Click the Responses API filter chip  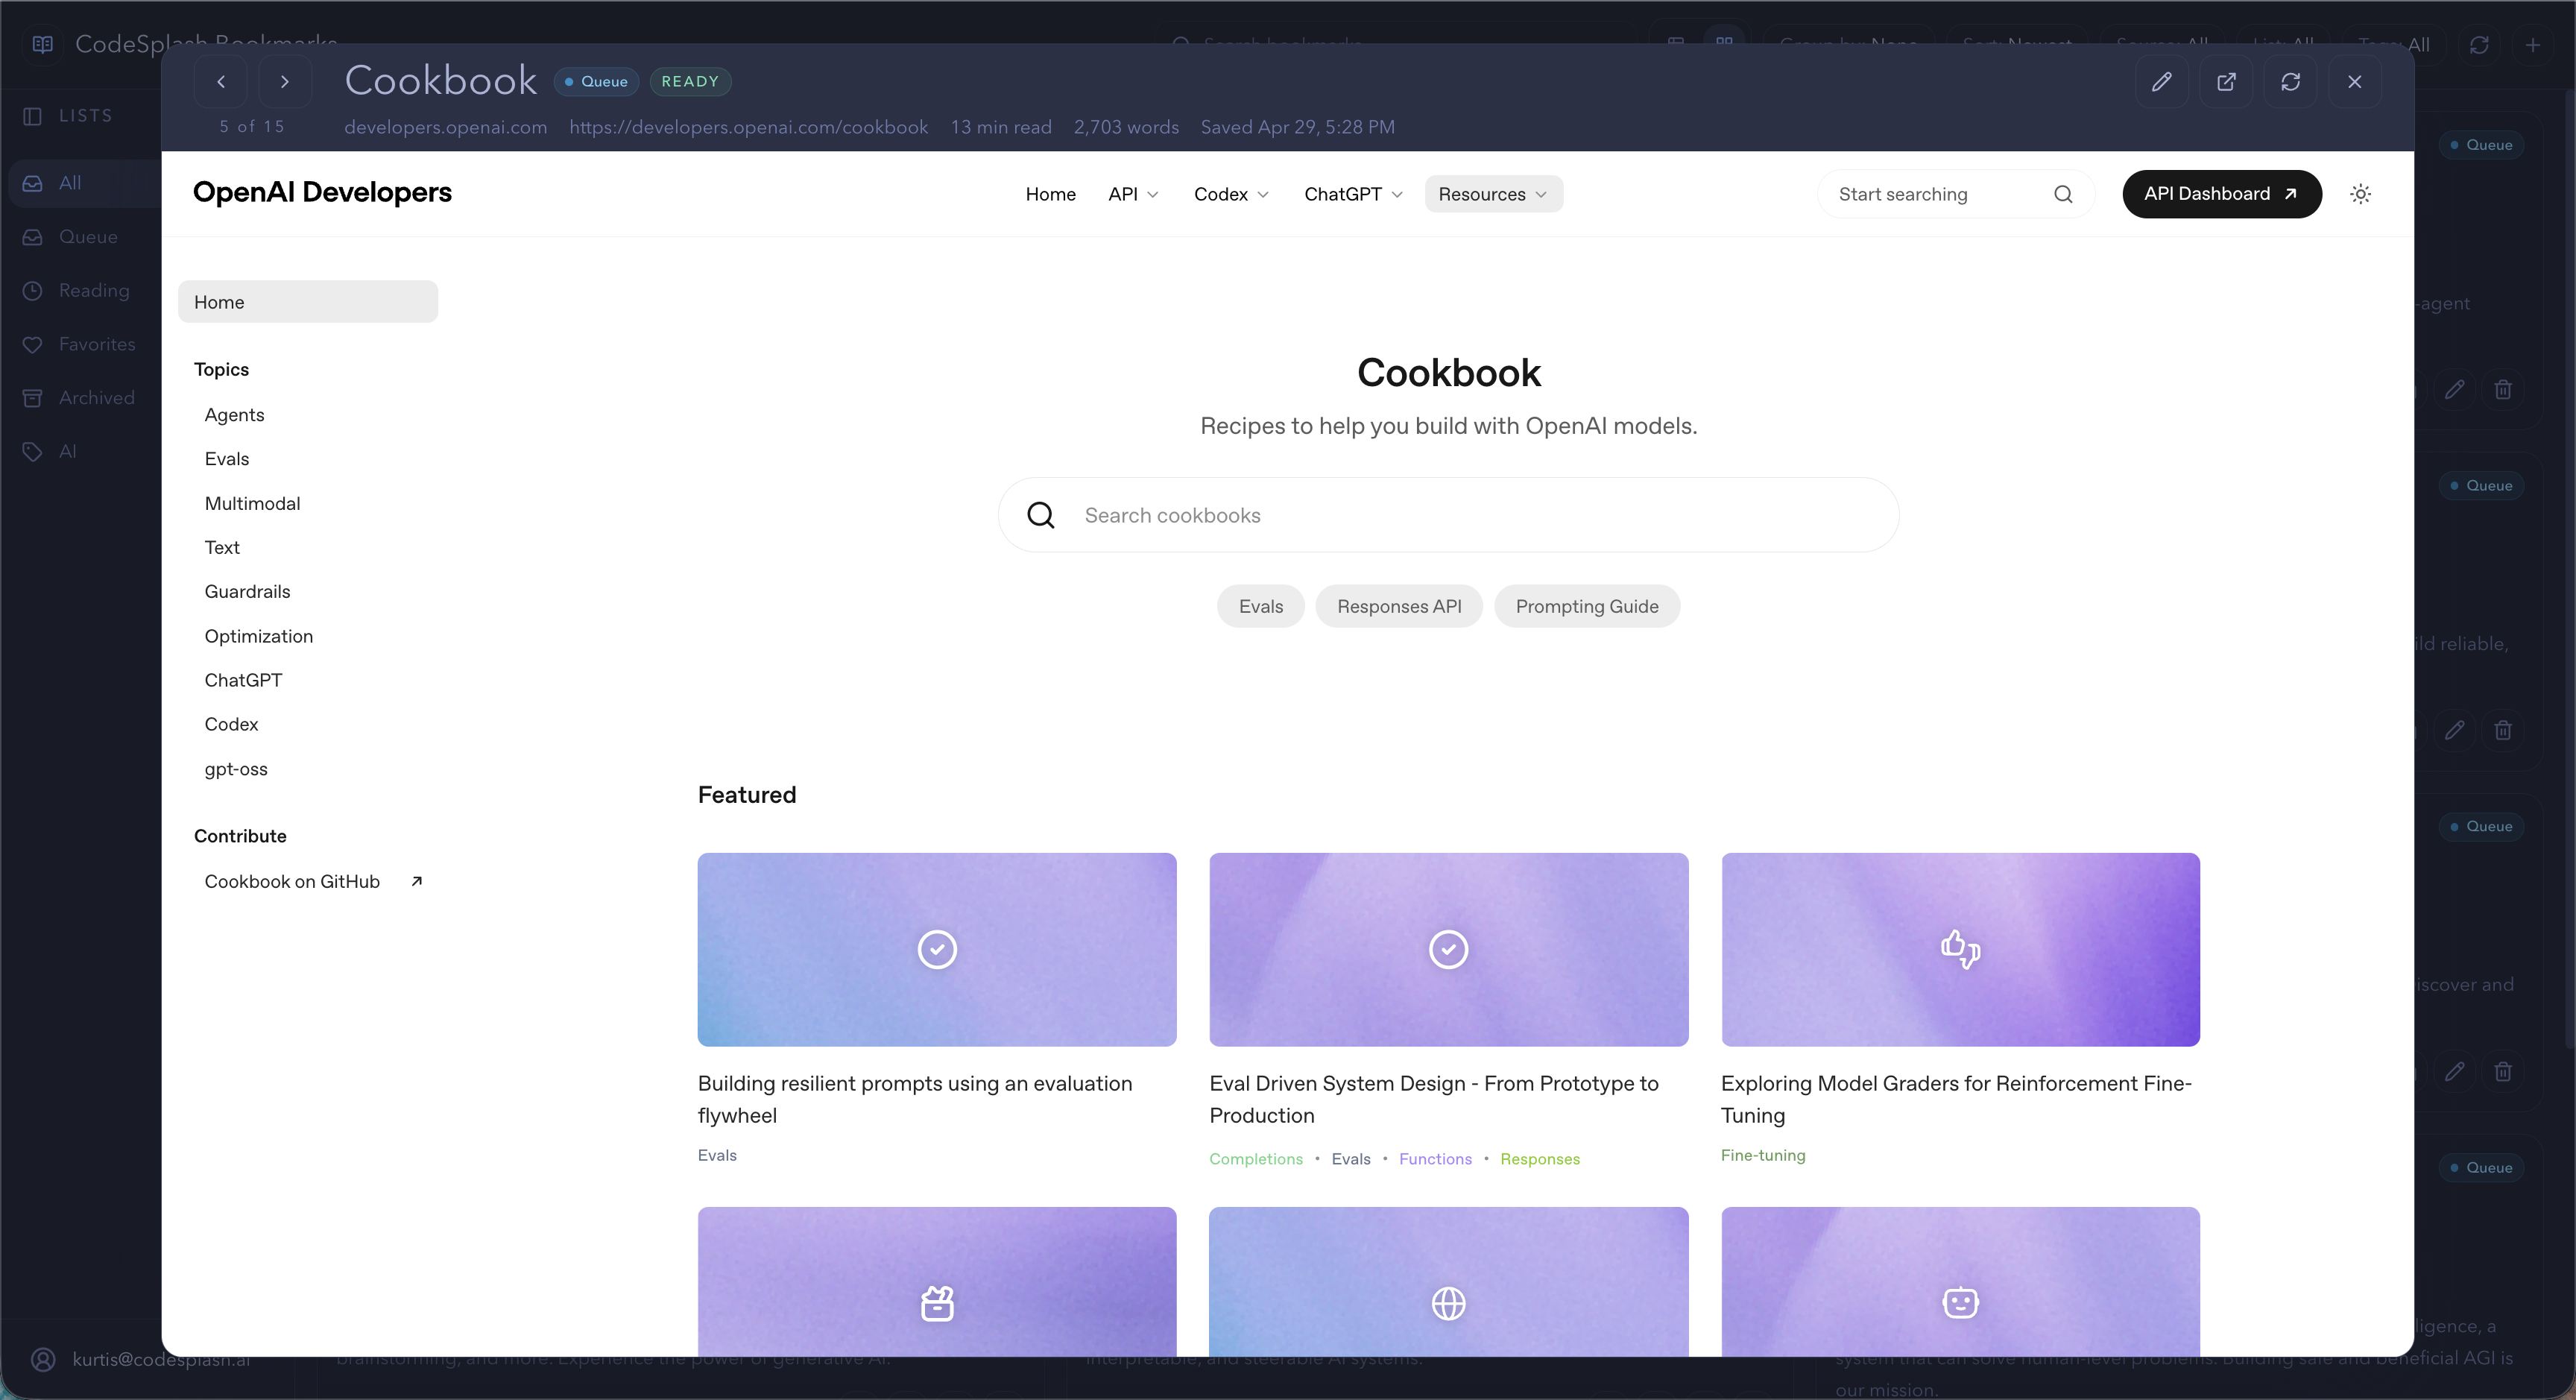coord(1399,606)
